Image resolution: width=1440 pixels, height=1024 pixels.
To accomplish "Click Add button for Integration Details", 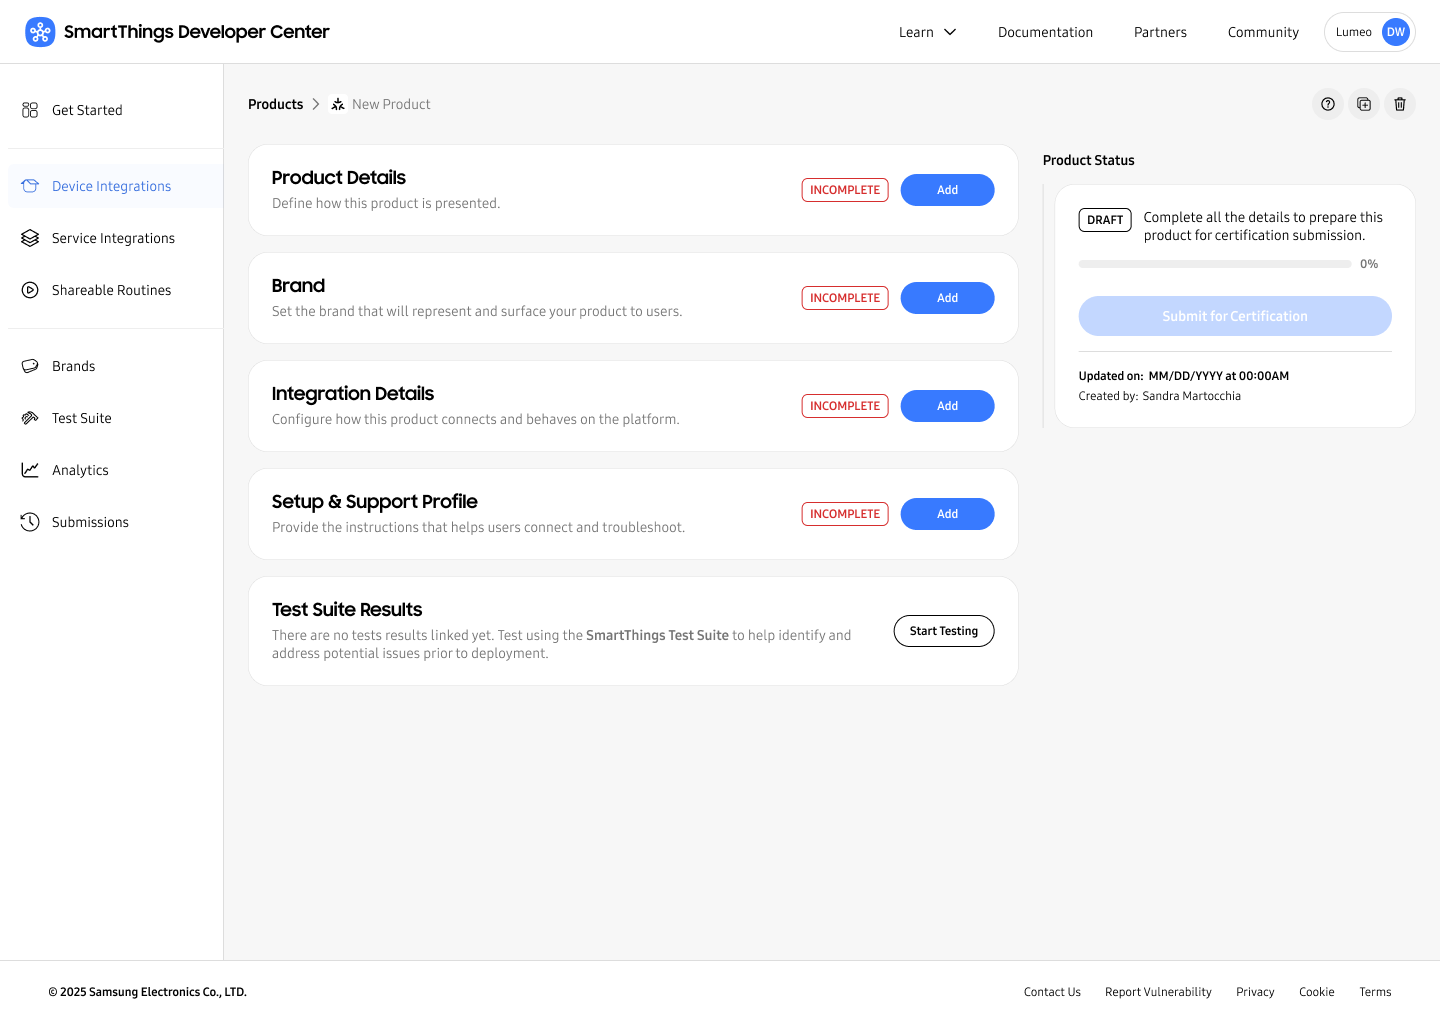I will [x=947, y=406].
